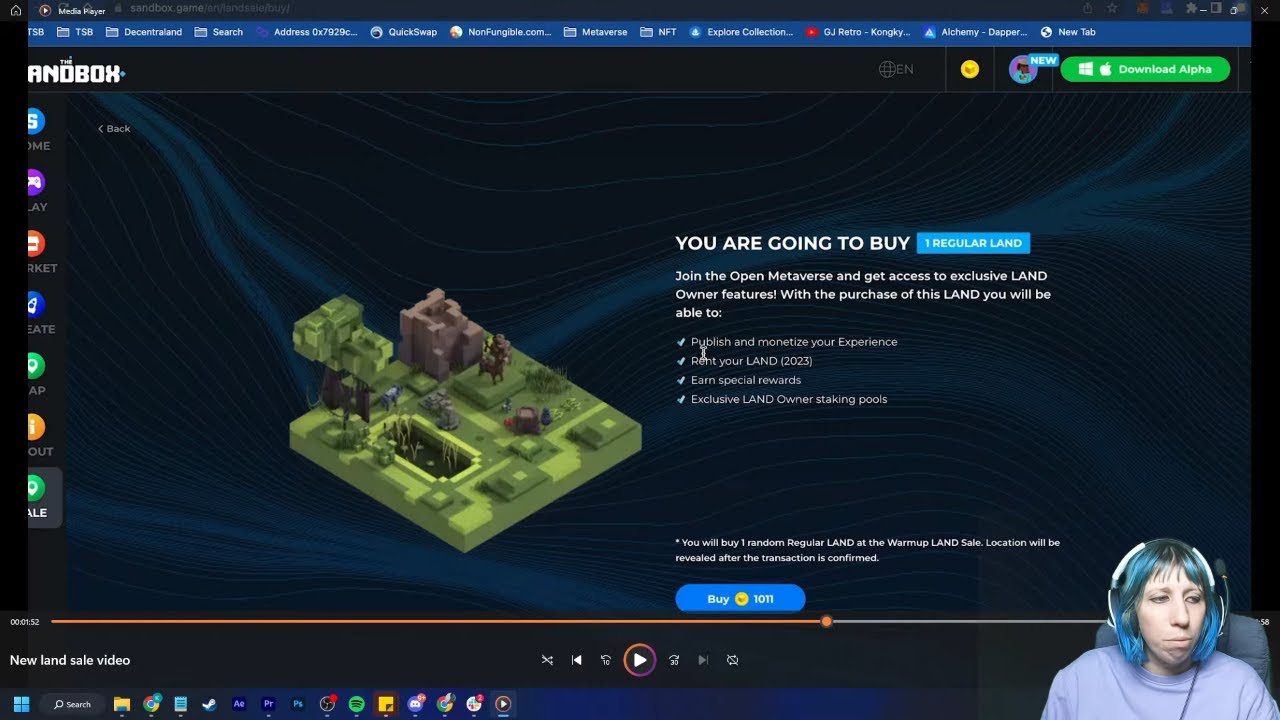Open the Address 0x7929c bookmark
1280x720 pixels.
point(307,32)
